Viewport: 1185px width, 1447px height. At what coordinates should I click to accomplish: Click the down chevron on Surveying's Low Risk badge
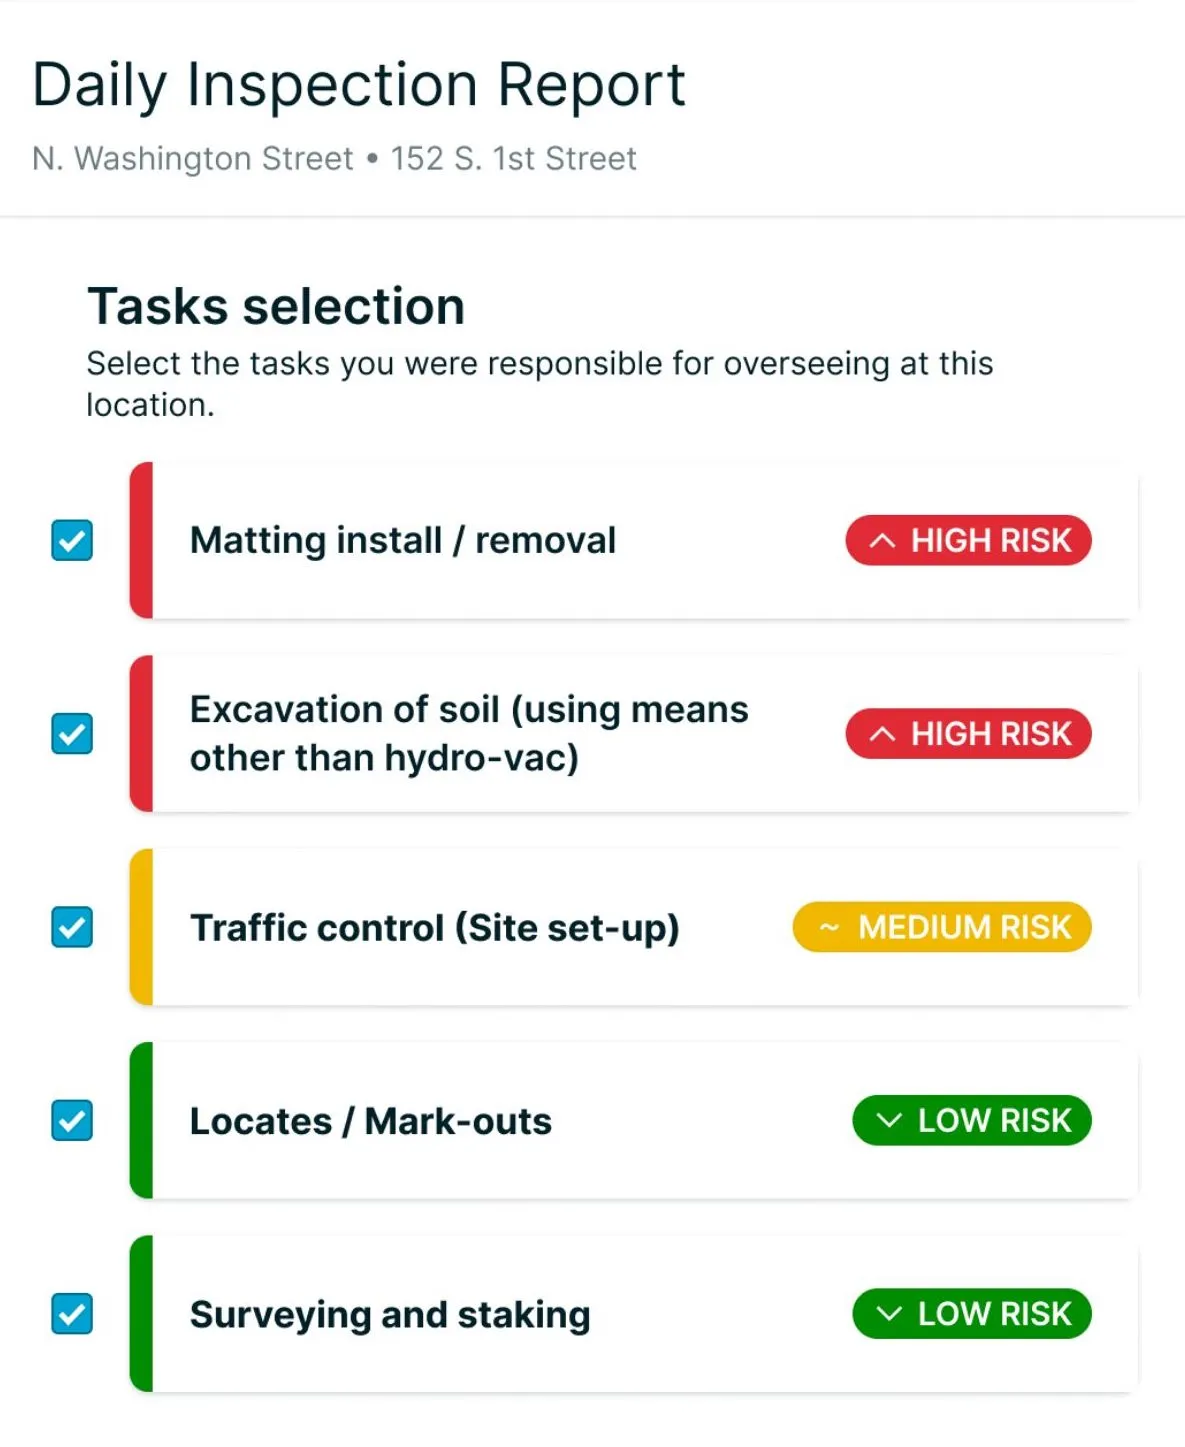coord(889,1314)
